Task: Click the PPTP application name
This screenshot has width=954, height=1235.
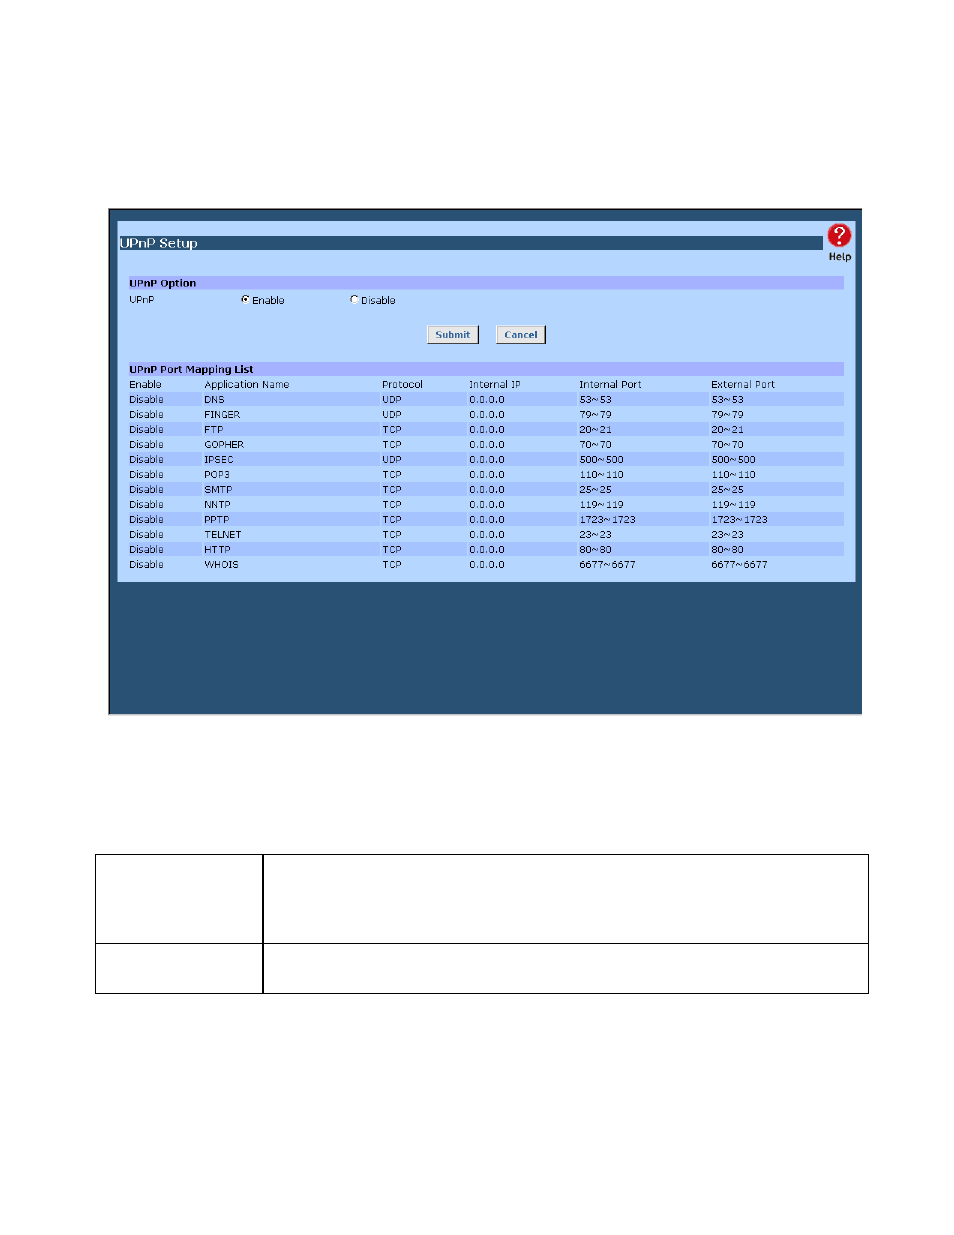Action: [217, 520]
